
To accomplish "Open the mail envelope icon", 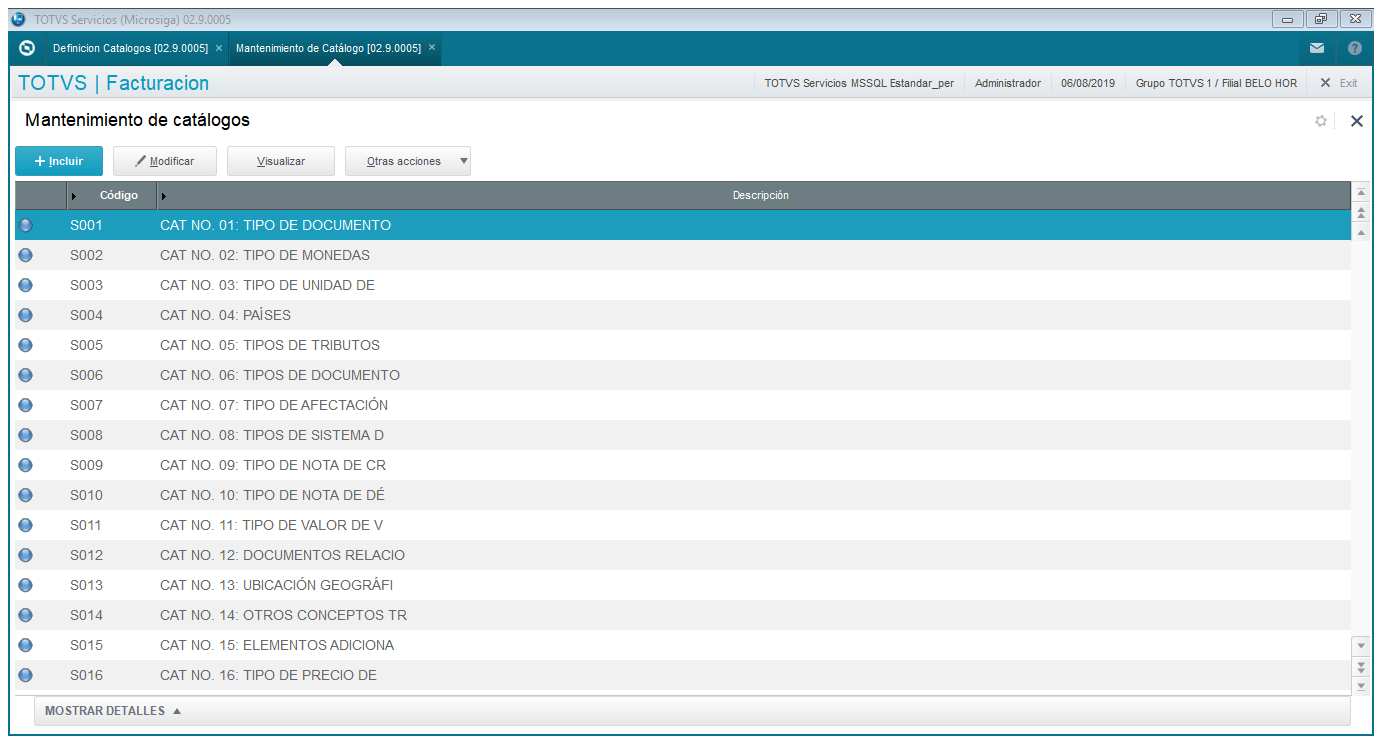I will (x=1317, y=48).
